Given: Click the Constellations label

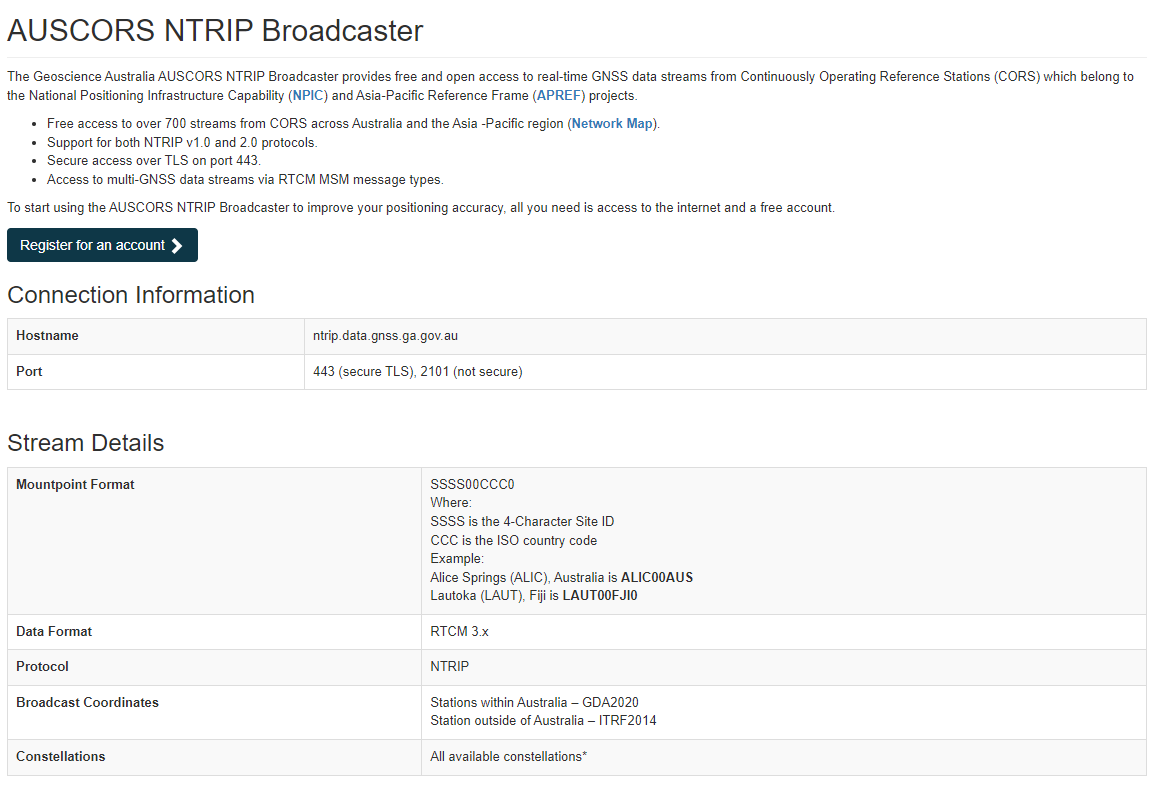Looking at the screenshot, I should click(x=61, y=757).
